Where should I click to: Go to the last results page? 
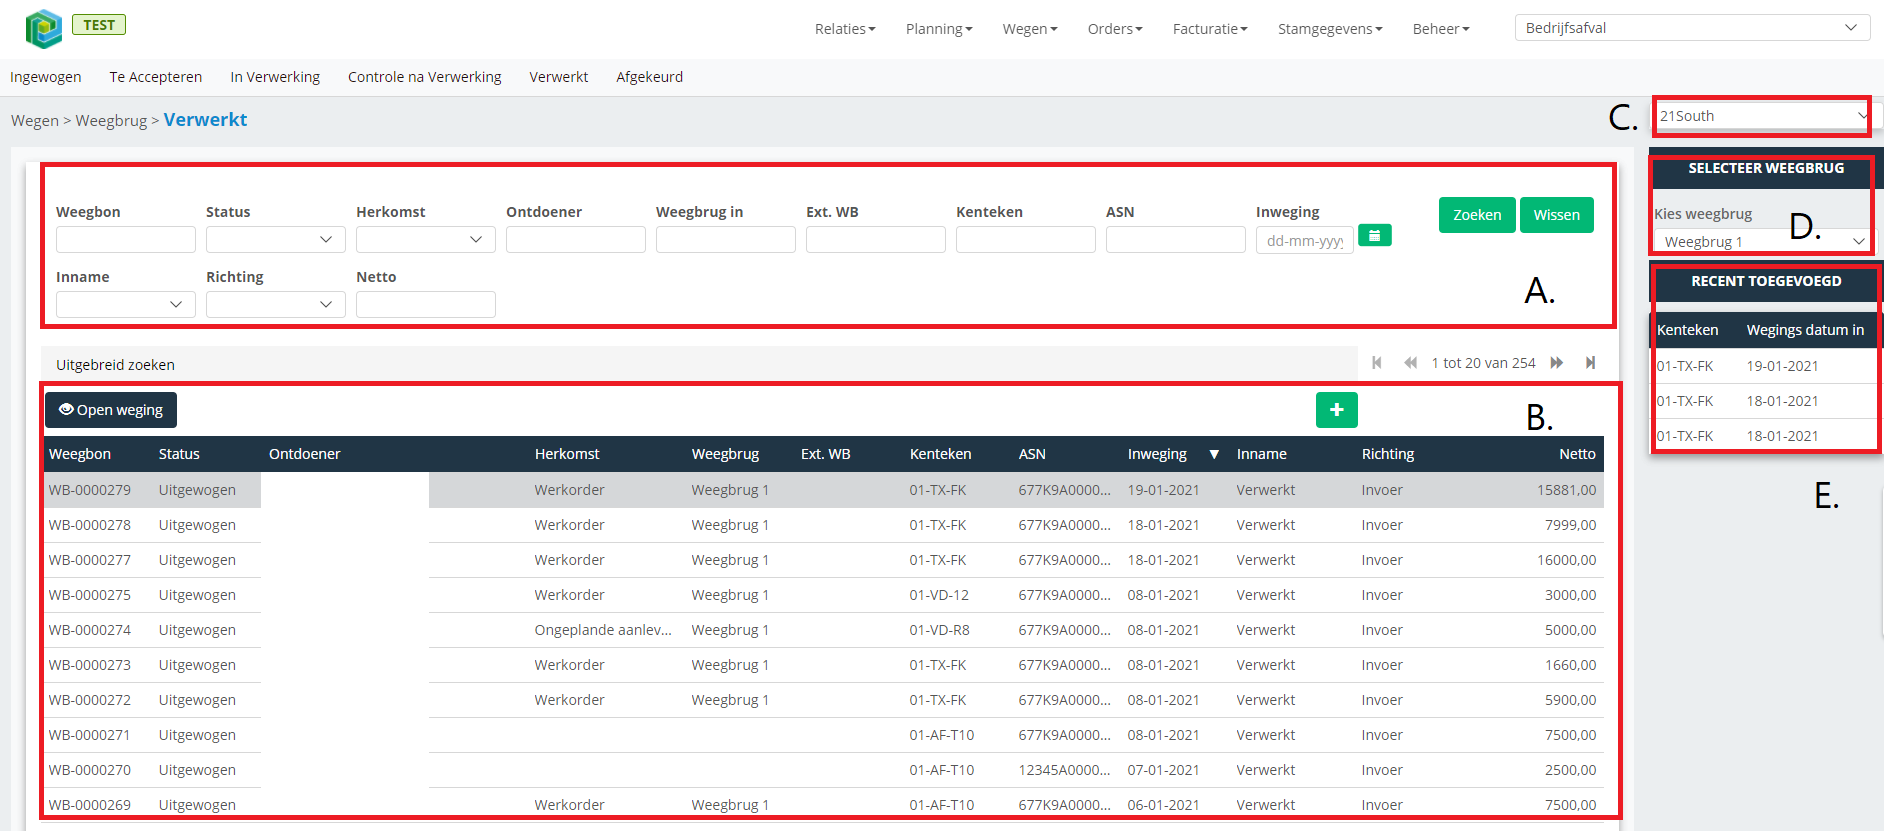pos(1590,363)
